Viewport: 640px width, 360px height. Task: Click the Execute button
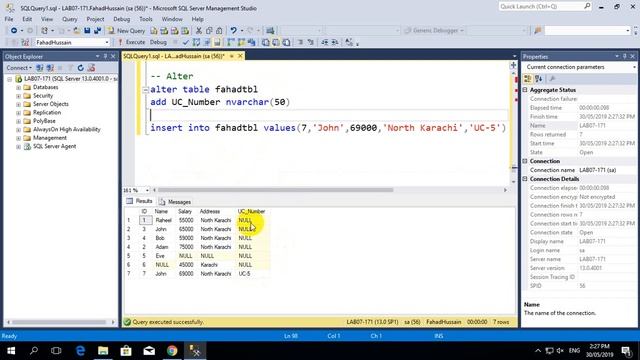coord(131,42)
